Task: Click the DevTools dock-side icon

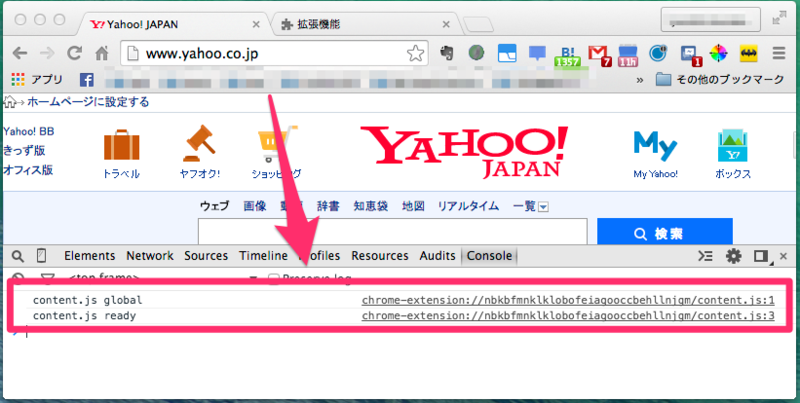Action: [x=761, y=256]
